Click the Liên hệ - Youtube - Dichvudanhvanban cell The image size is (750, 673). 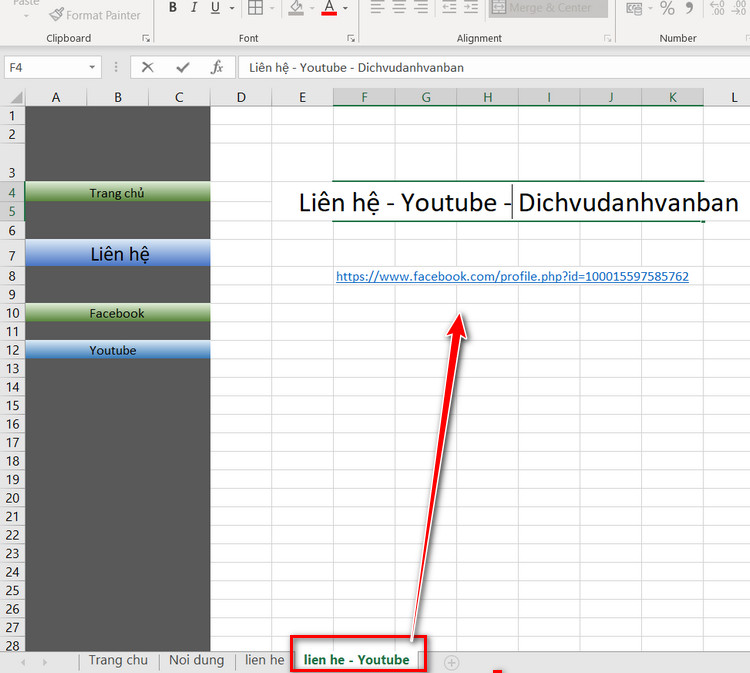(518, 202)
